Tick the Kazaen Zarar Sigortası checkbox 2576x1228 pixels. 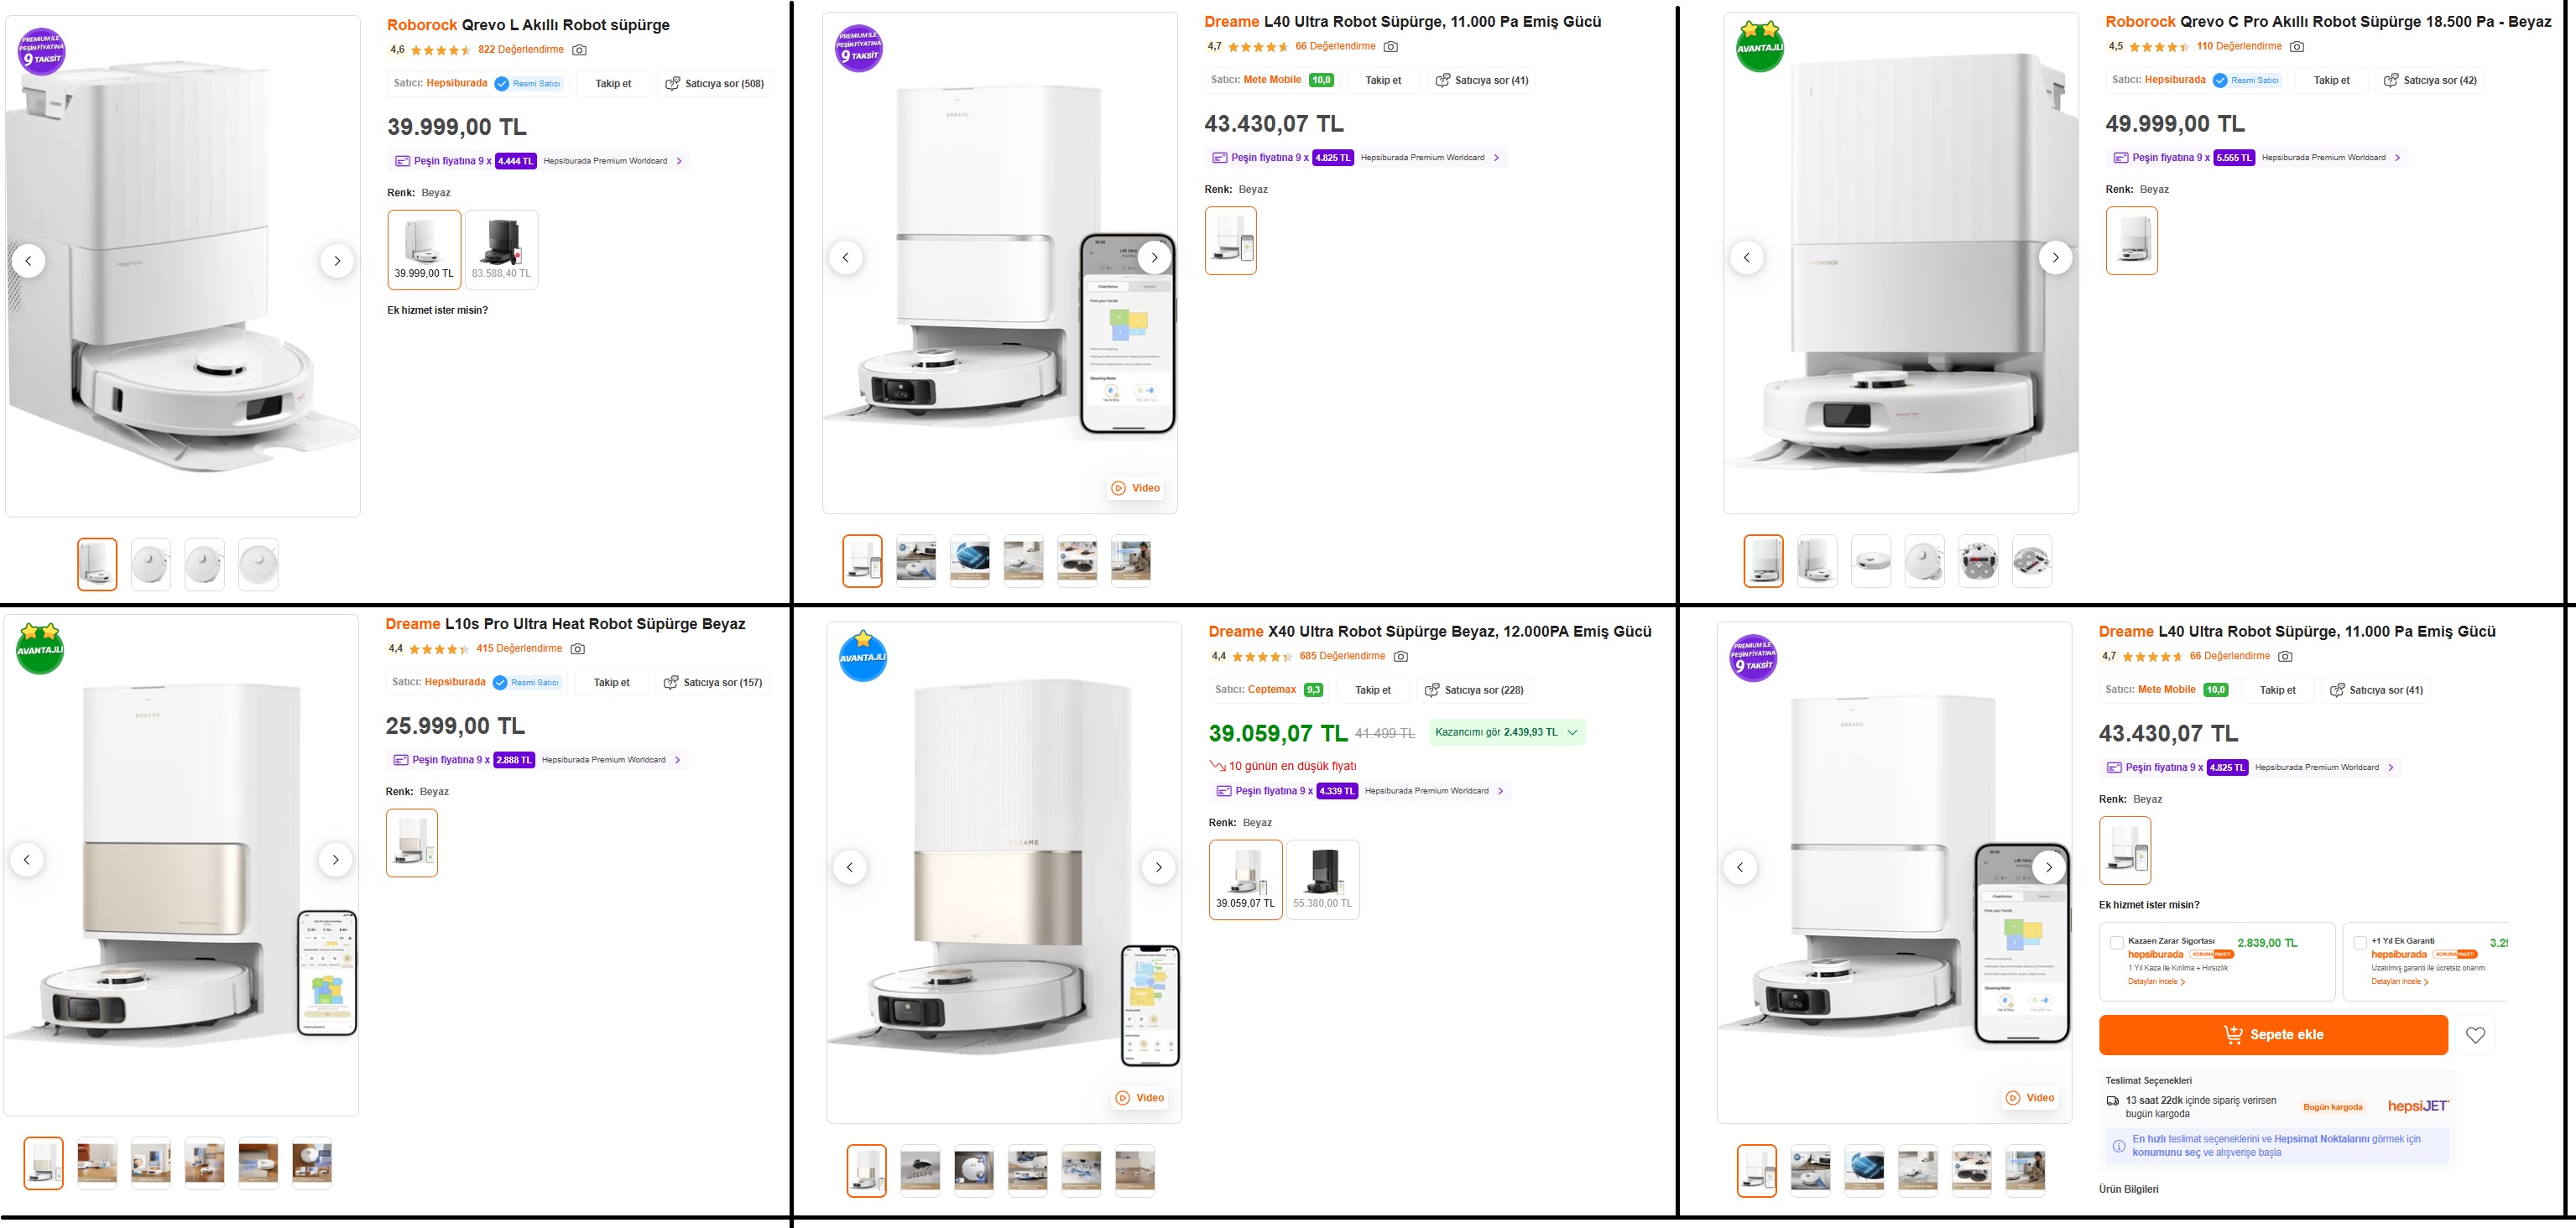[x=2116, y=942]
